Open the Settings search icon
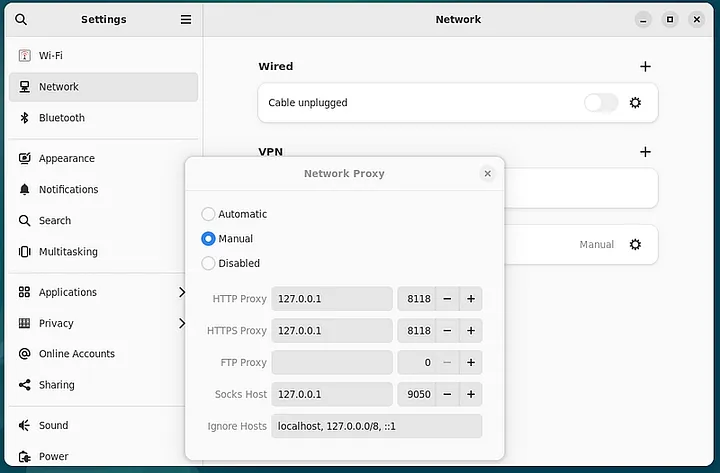Viewport: 720px width, 473px height. [x=21, y=19]
